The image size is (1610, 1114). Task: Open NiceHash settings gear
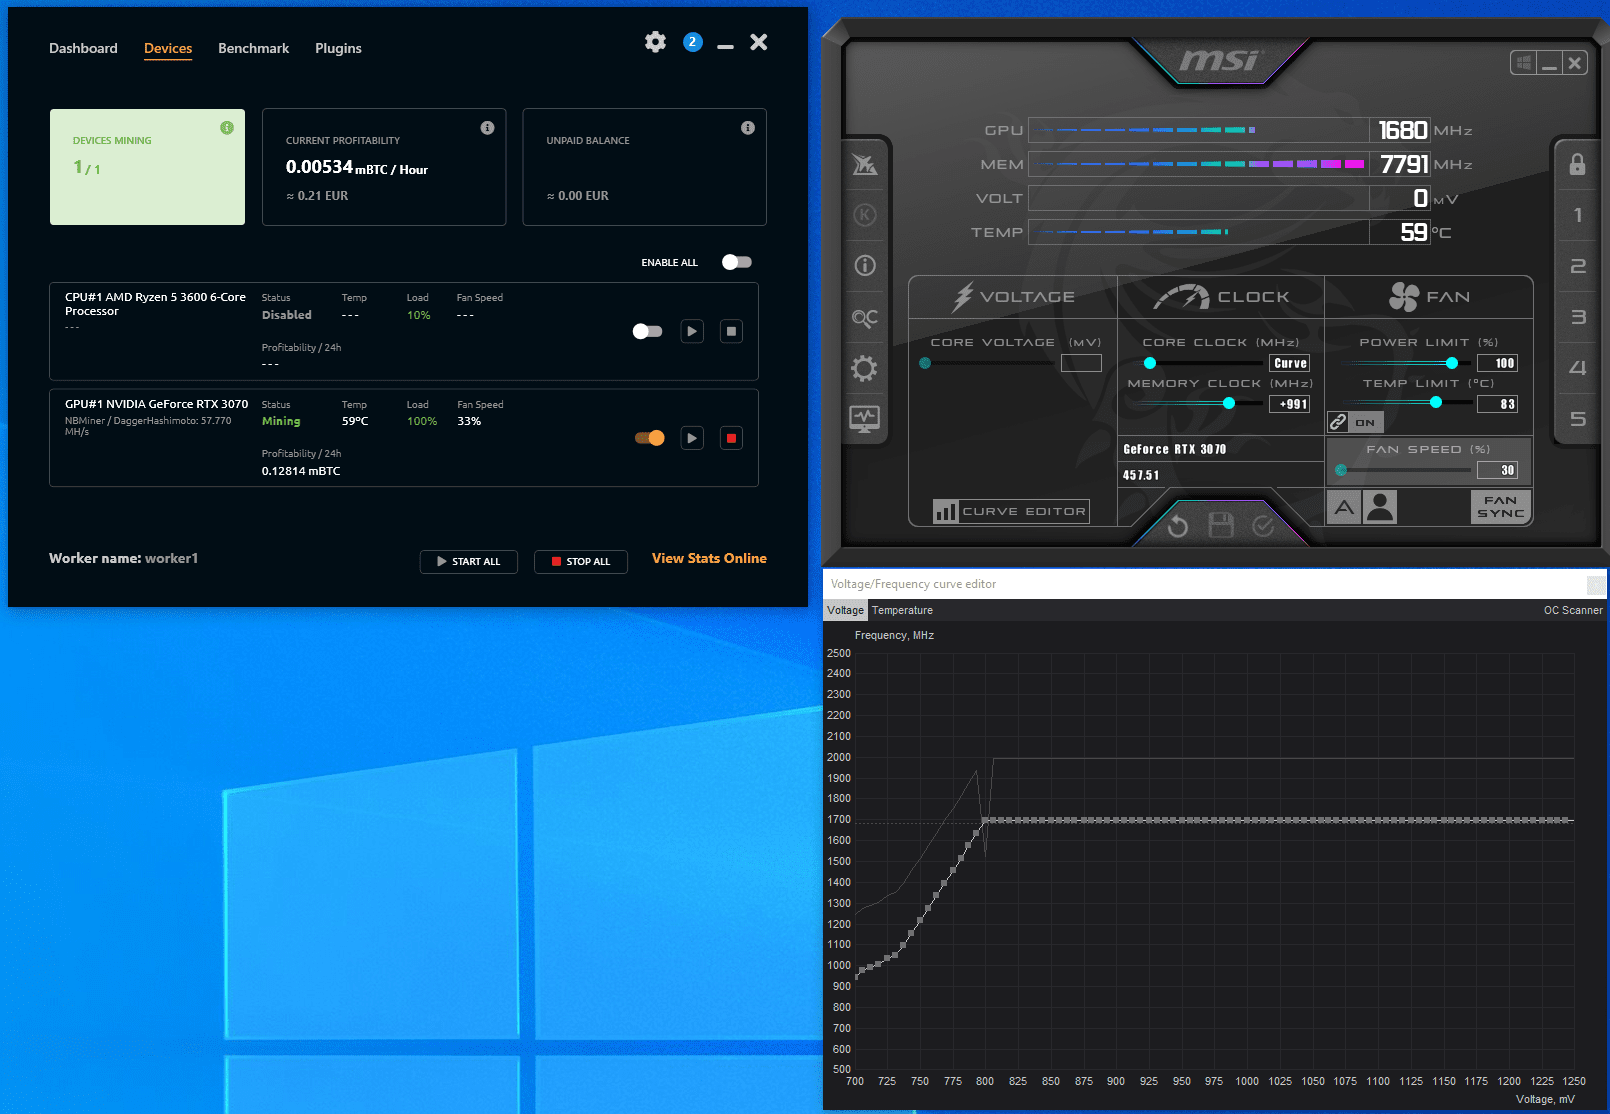655,42
